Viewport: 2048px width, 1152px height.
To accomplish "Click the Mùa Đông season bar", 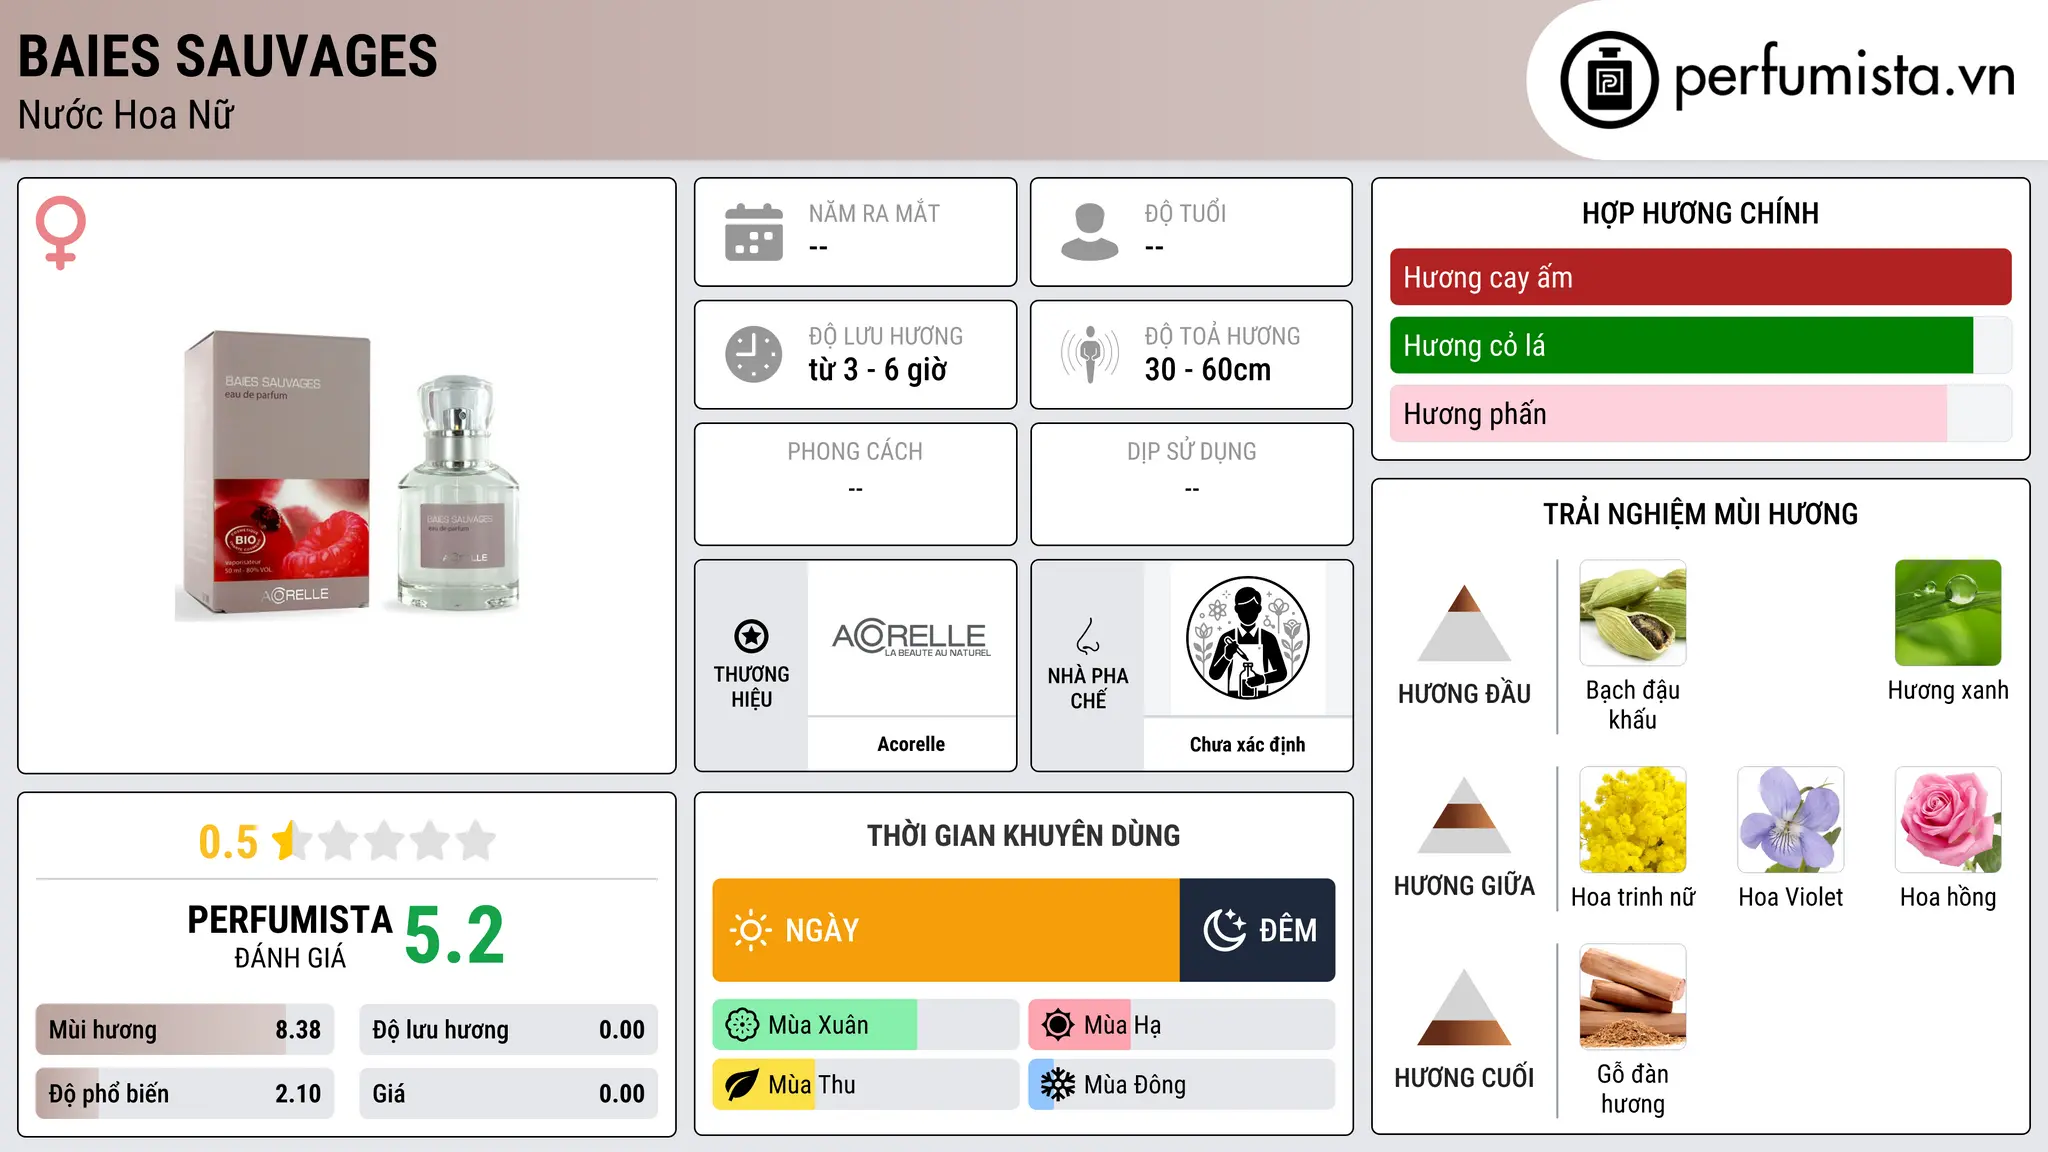I will pyautogui.click(x=1182, y=1085).
